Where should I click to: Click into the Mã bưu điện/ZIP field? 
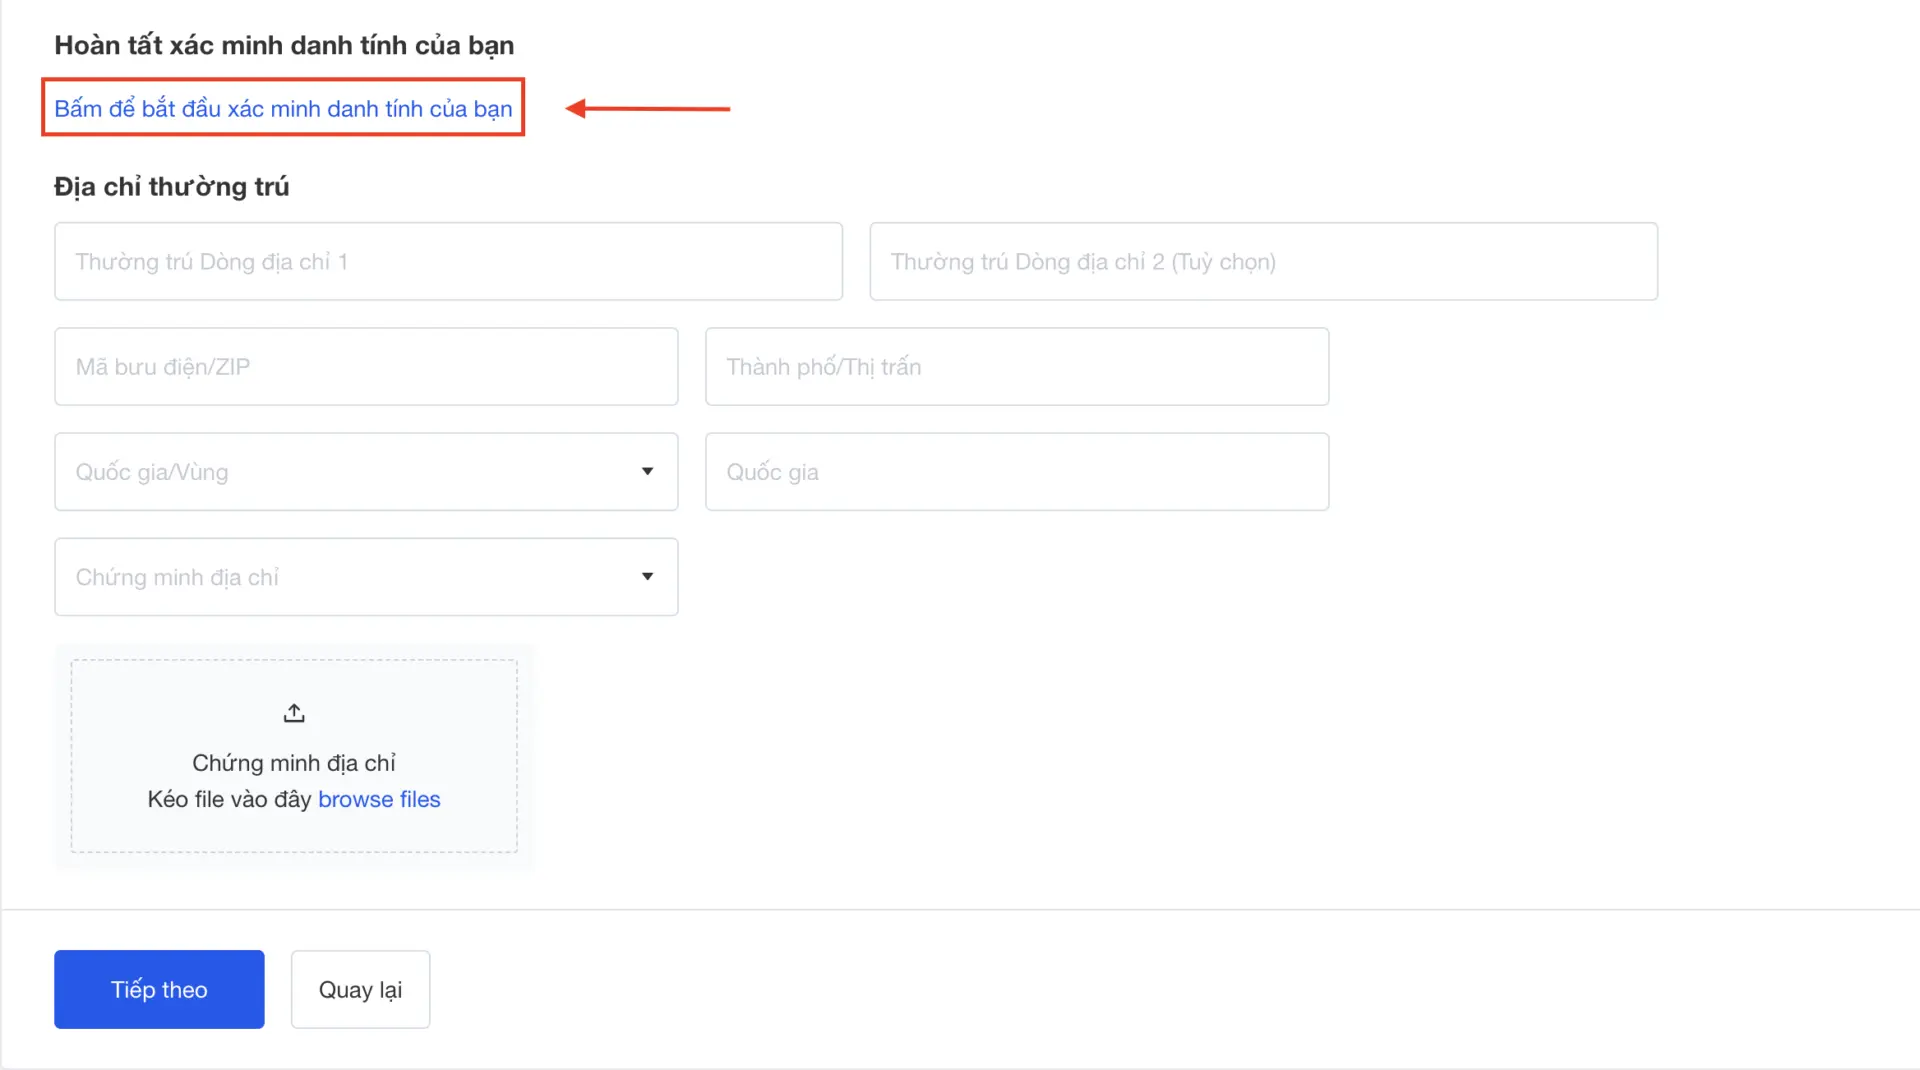coord(366,366)
